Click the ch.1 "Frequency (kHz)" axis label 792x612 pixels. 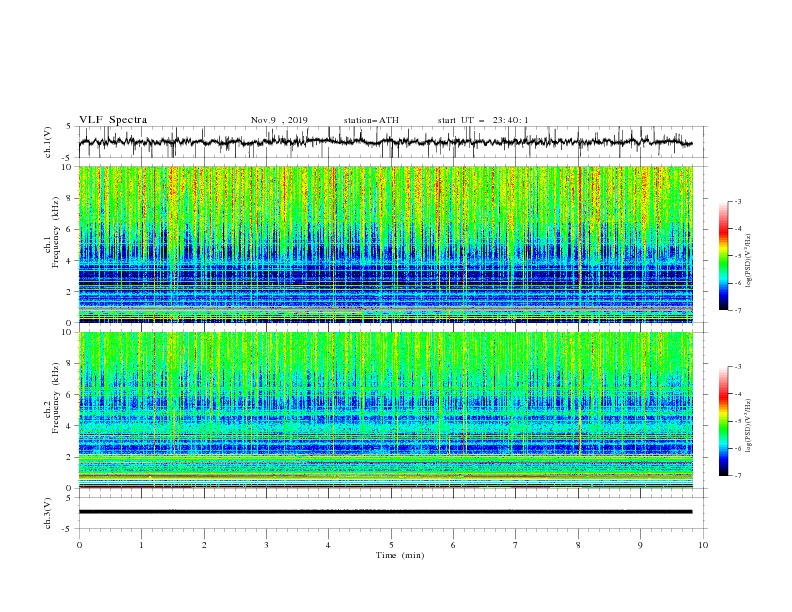click(x=55, y=232)
